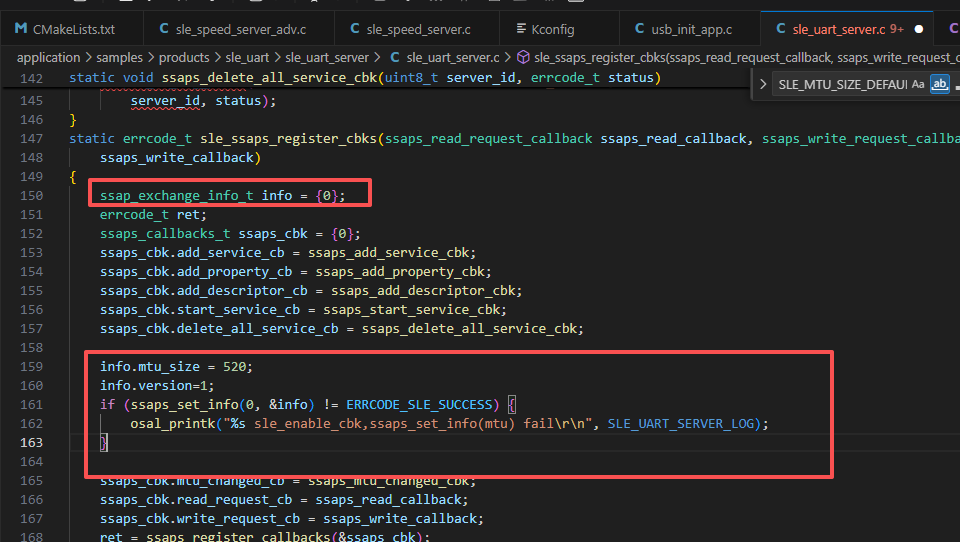This screenshot has height=542, width=960.
Task: Toggle Match Whole Word in find widget
Action: tap(939, 85)
